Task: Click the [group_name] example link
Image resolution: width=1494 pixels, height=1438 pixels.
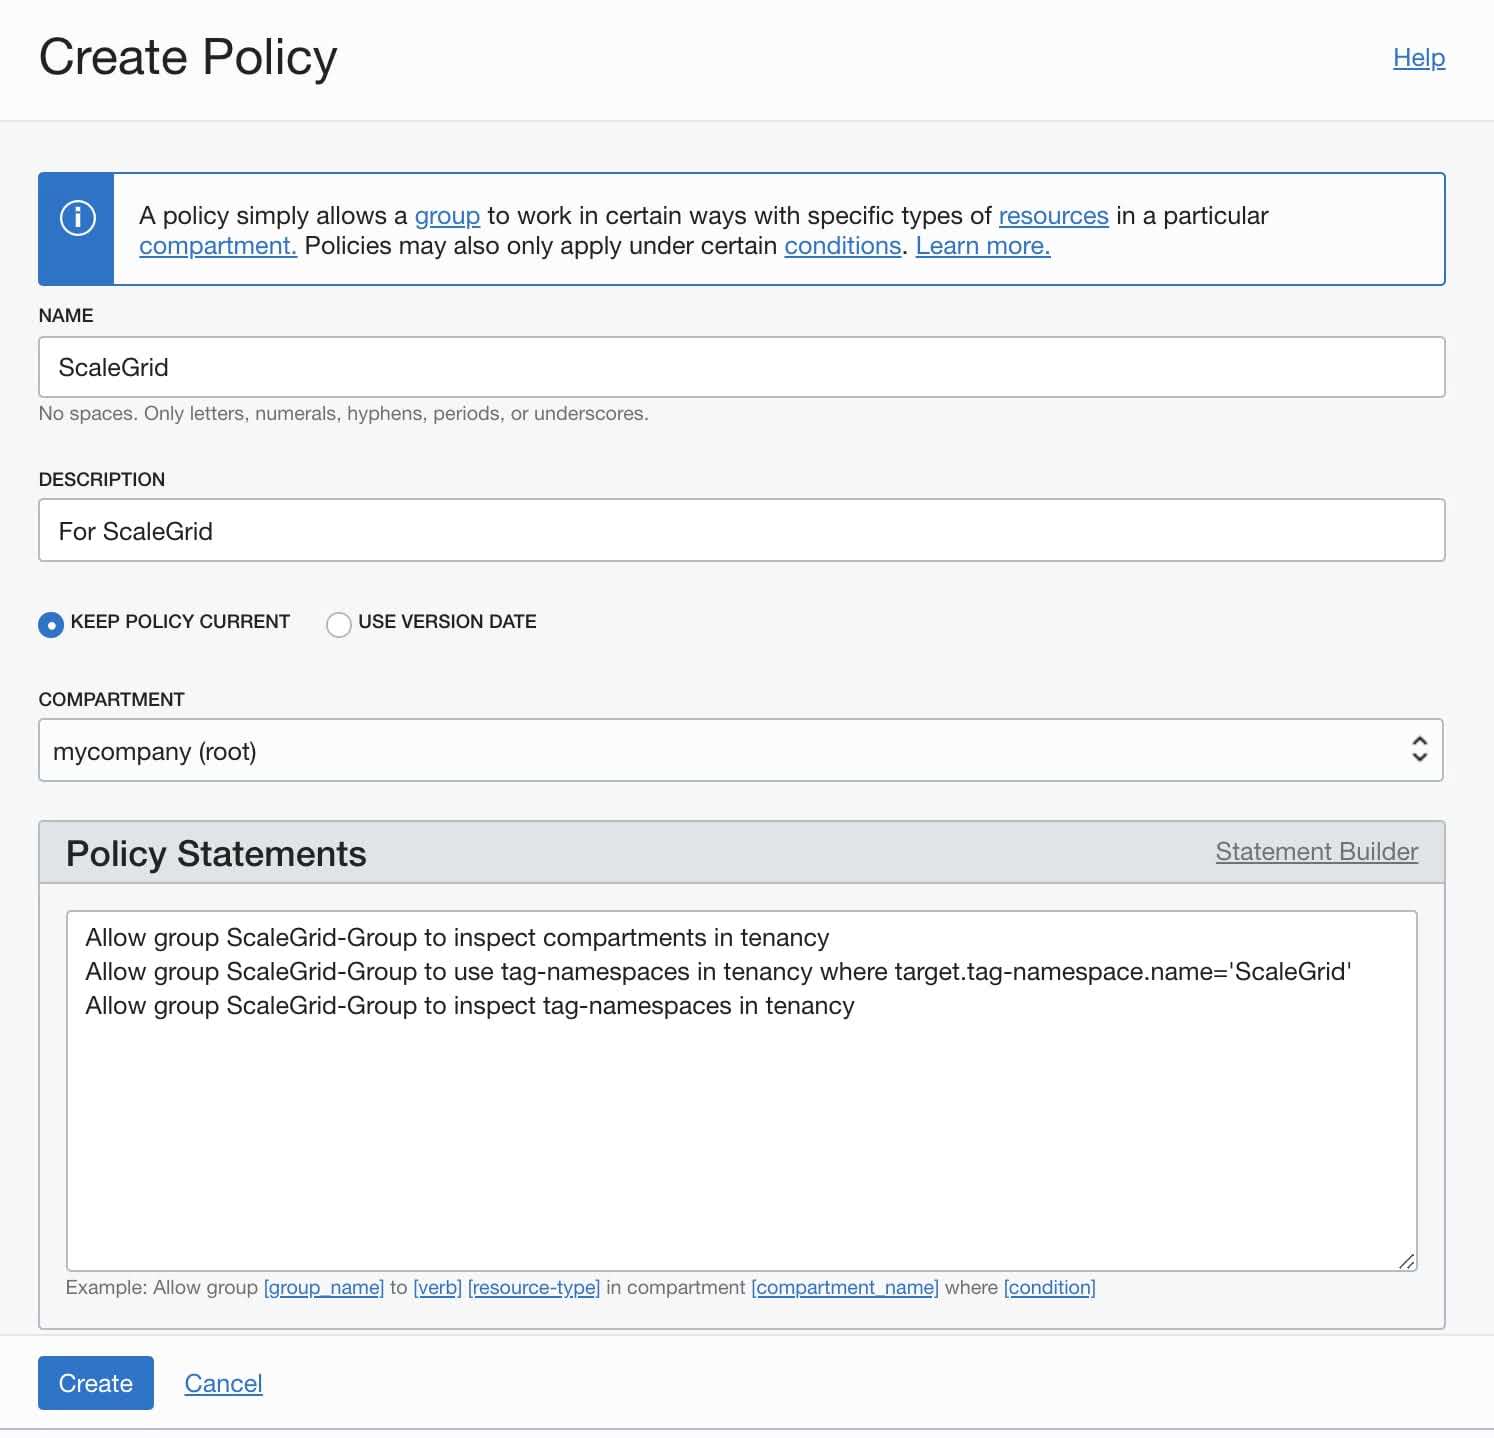Action: [324, 1288]
